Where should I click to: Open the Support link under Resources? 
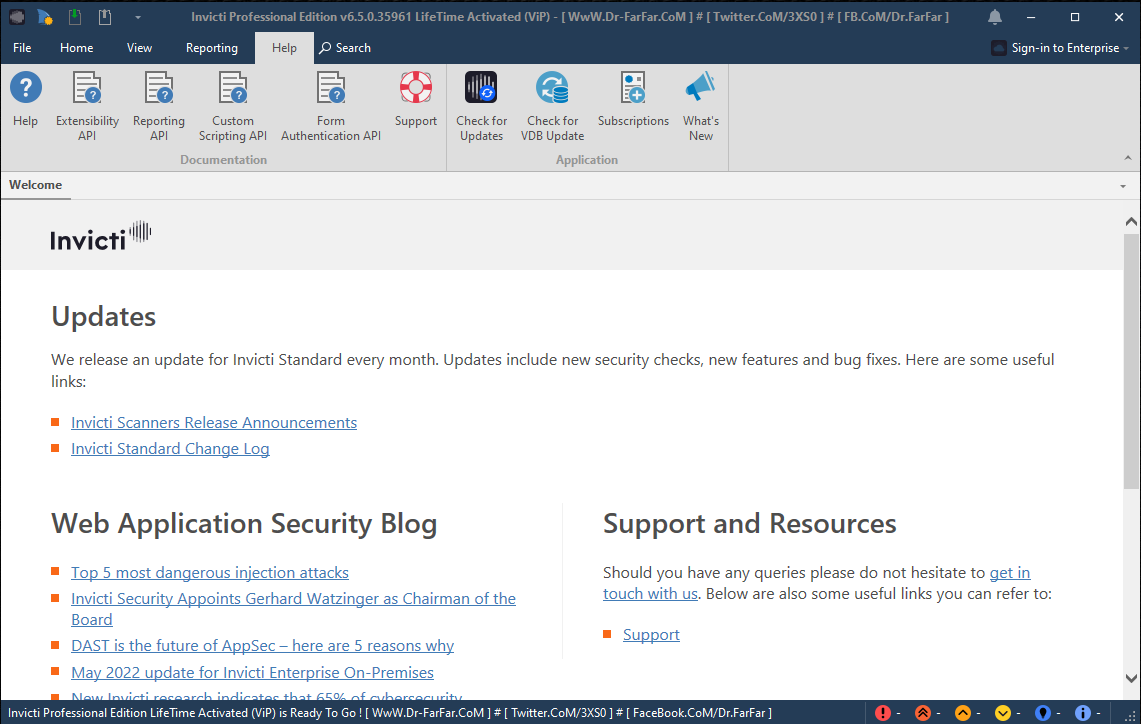[x=651, y=635]
